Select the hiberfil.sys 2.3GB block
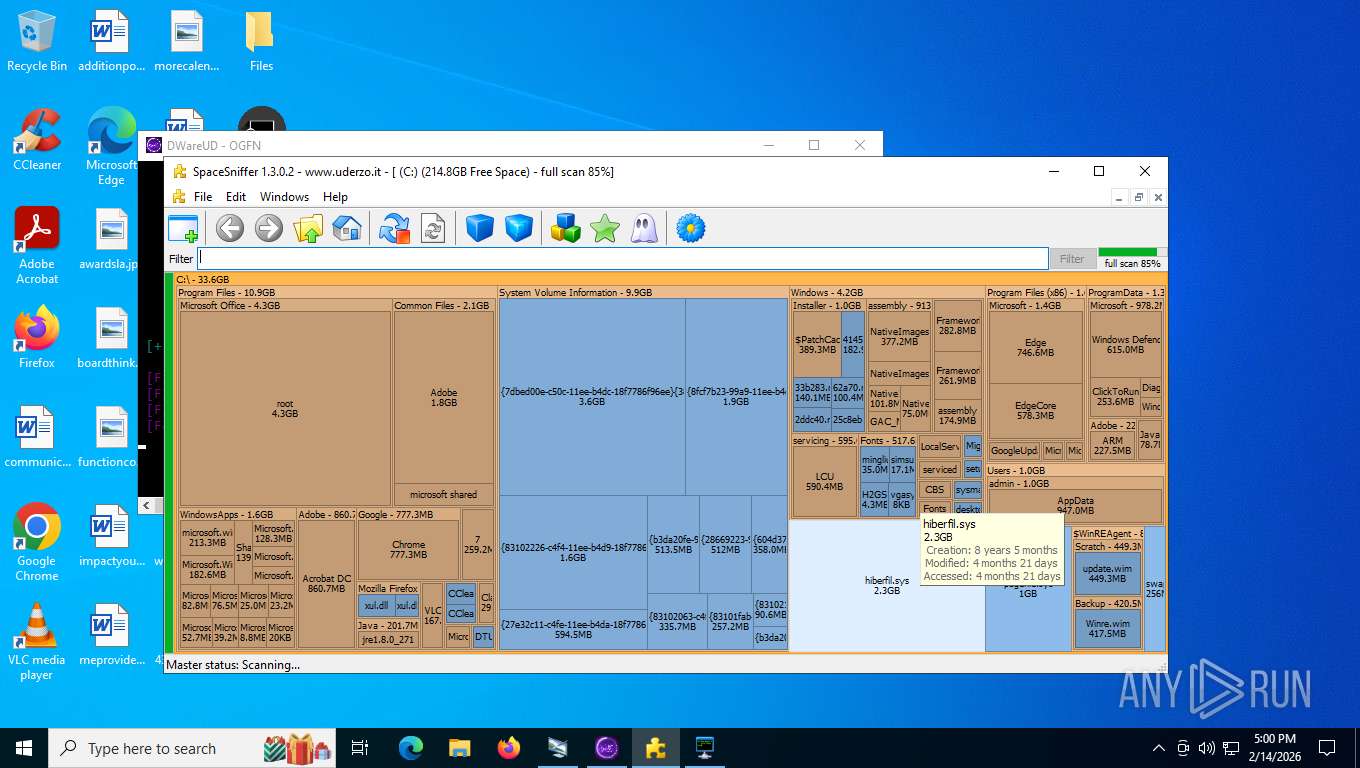The height and width of the screenshot is (768, 1360). tap(887, 586)
